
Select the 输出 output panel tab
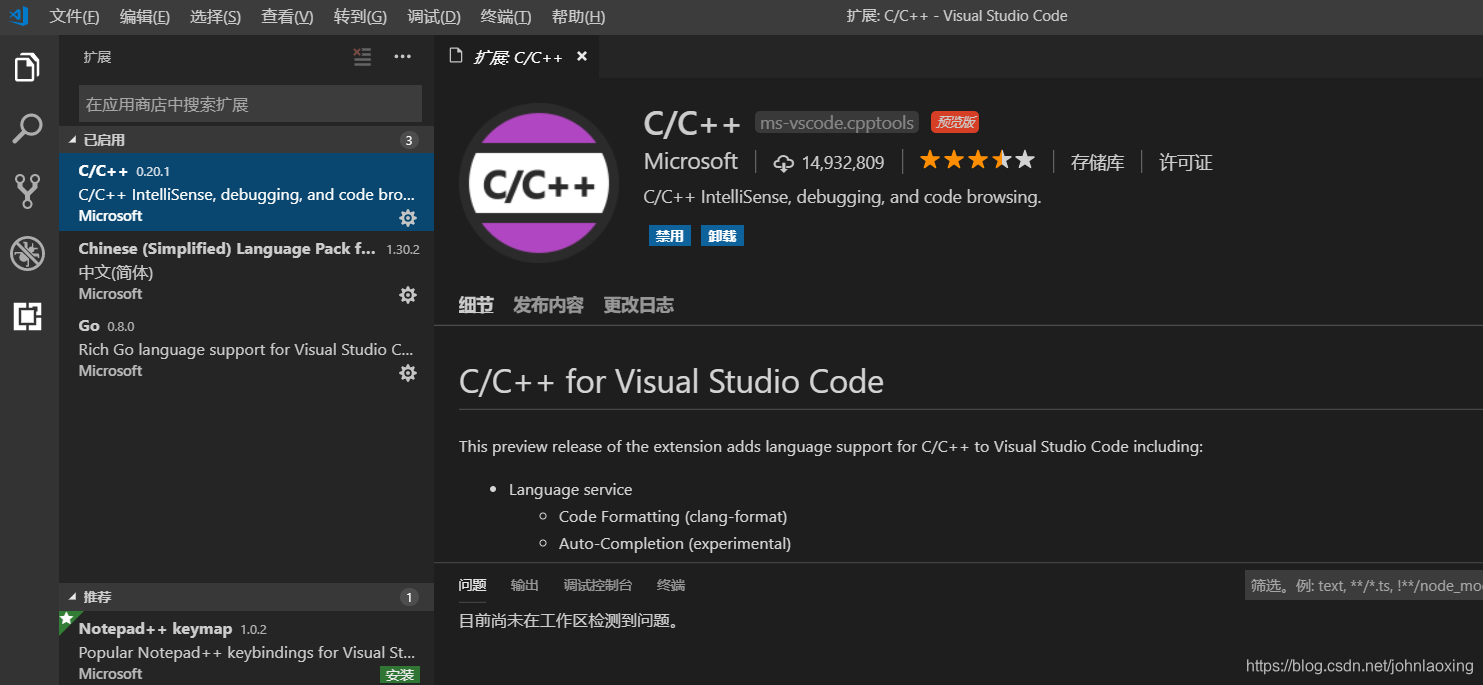[x=524, y=585]
